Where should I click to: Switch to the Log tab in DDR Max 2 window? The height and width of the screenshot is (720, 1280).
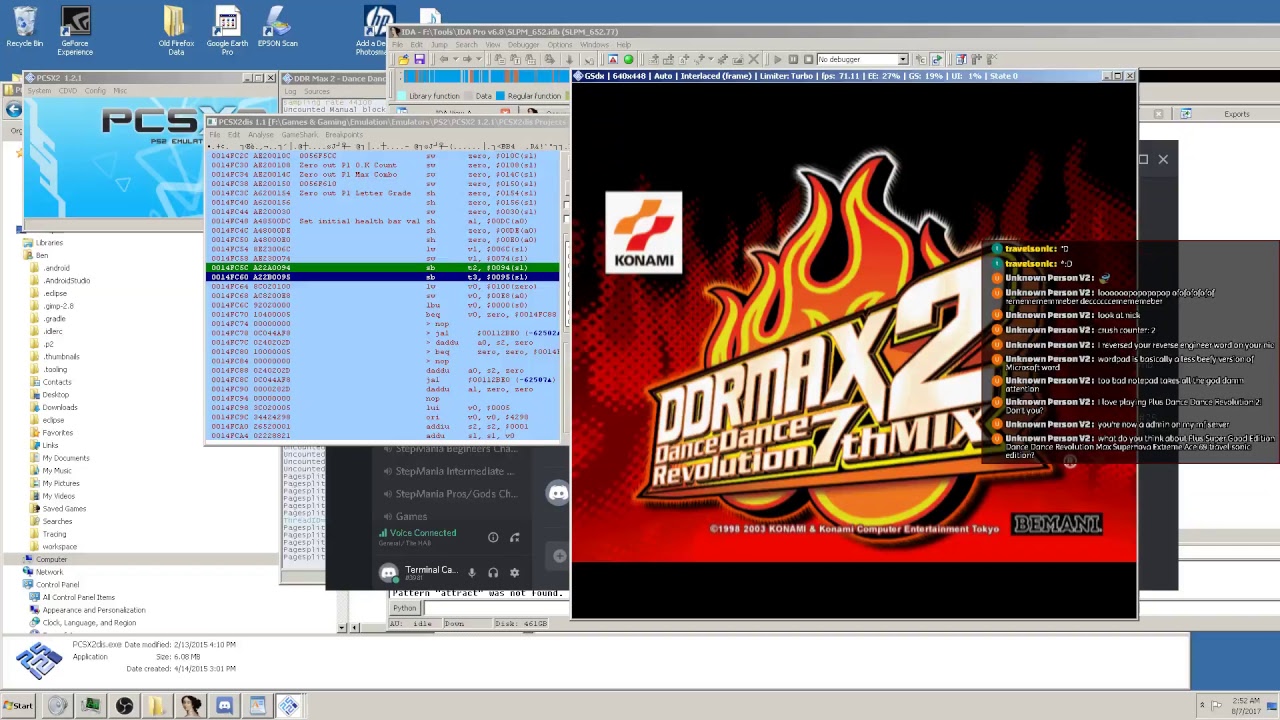click(290, 92)
